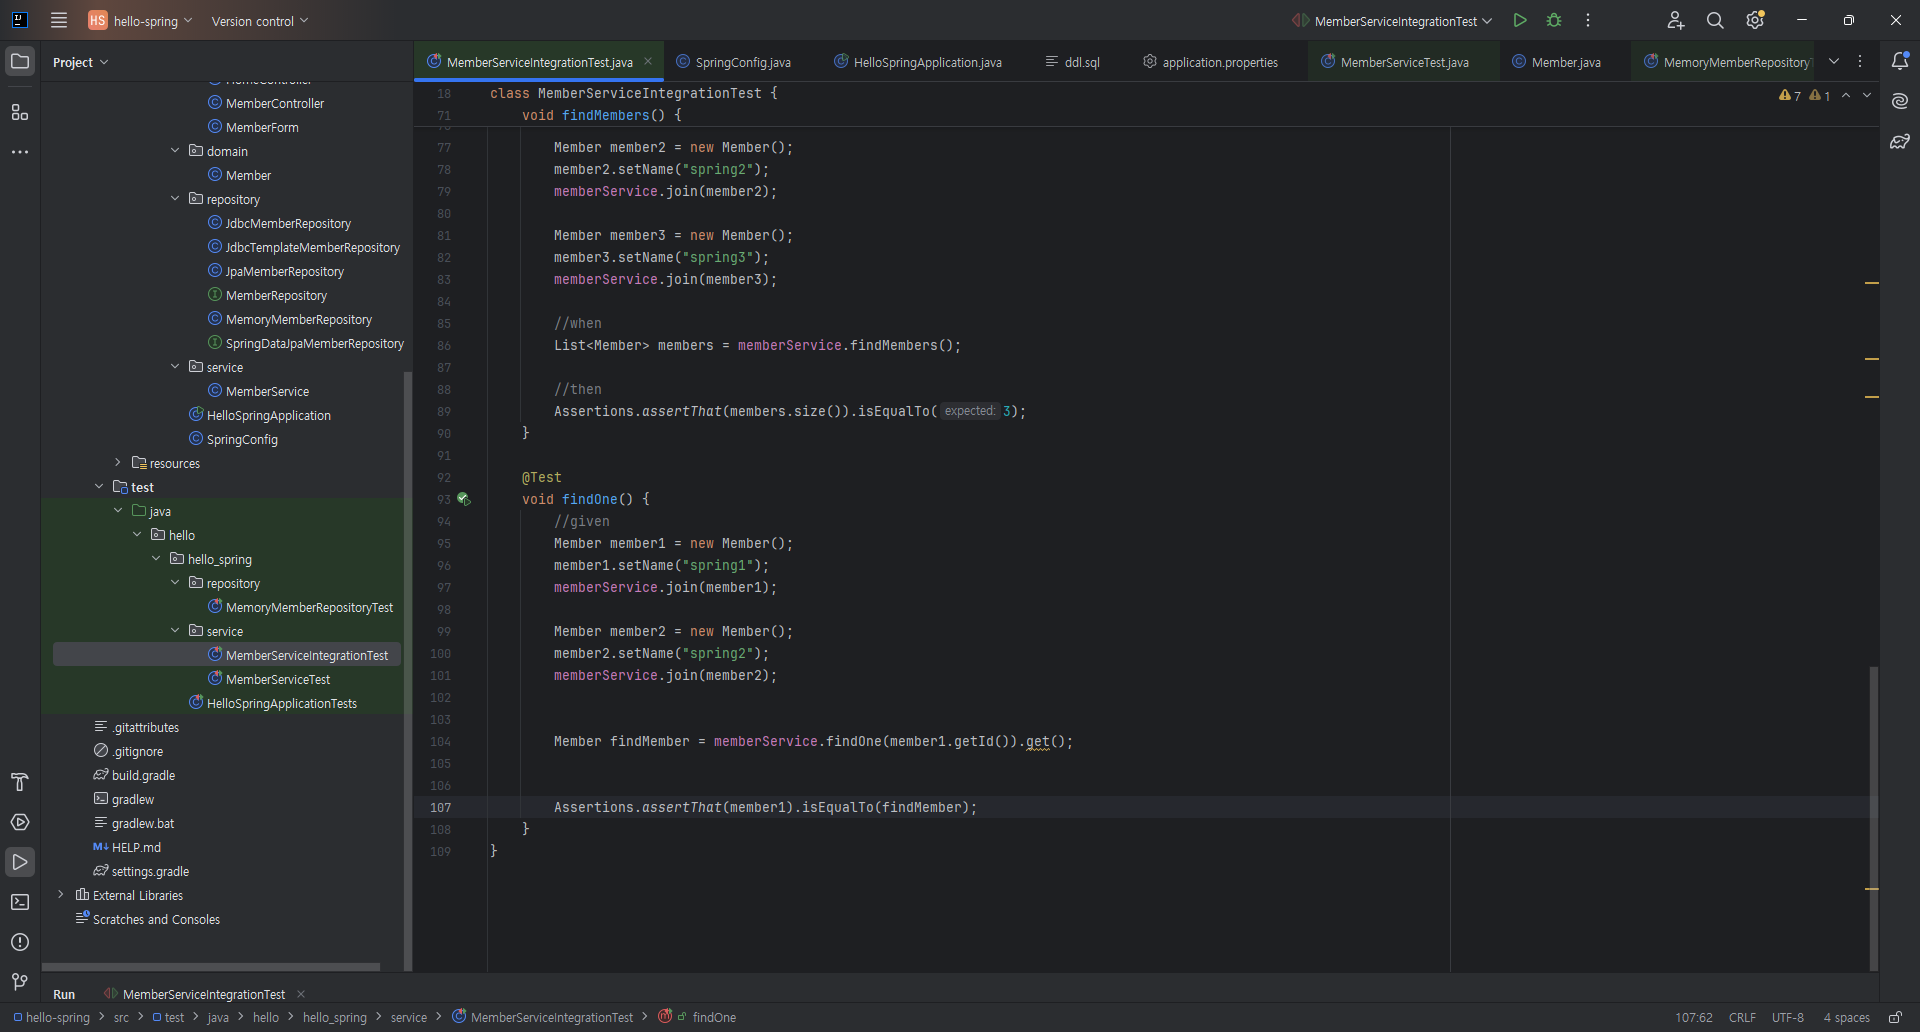
Task: Open the Run tool window icon
Action: [20, 862]
